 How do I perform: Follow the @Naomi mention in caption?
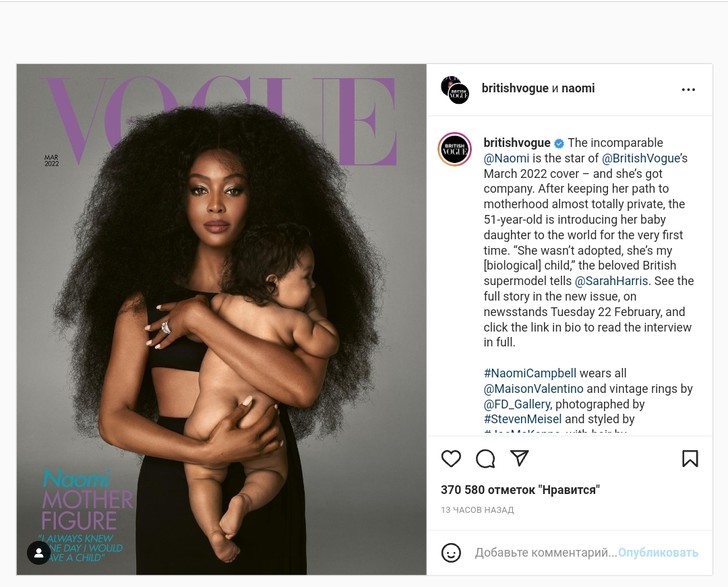click(506, 158)
